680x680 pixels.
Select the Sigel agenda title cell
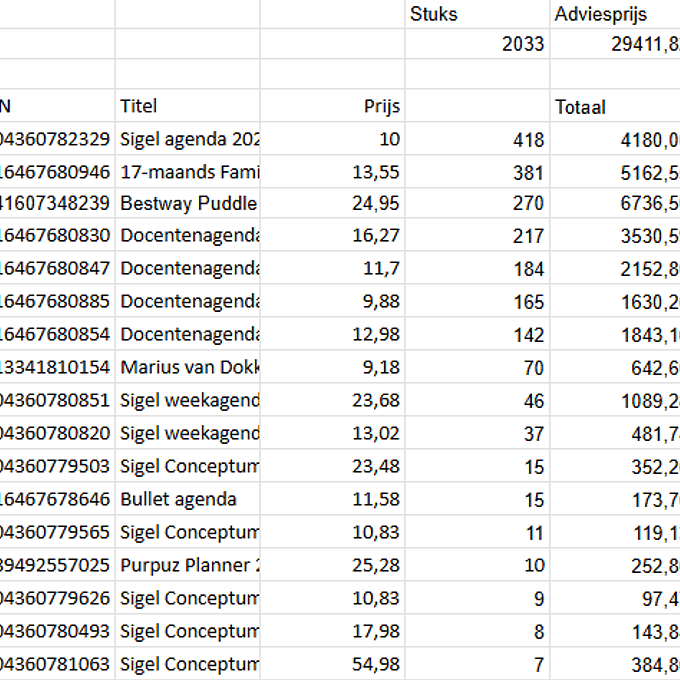pyautogui.click(x=187, y=139)
